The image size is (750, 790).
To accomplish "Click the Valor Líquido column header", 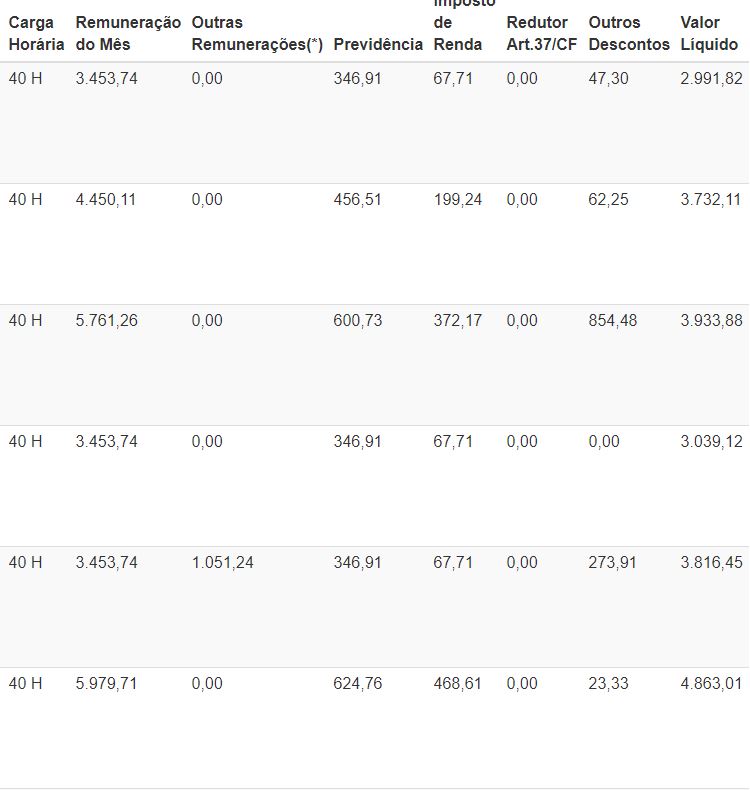I will tap(709, 33).
